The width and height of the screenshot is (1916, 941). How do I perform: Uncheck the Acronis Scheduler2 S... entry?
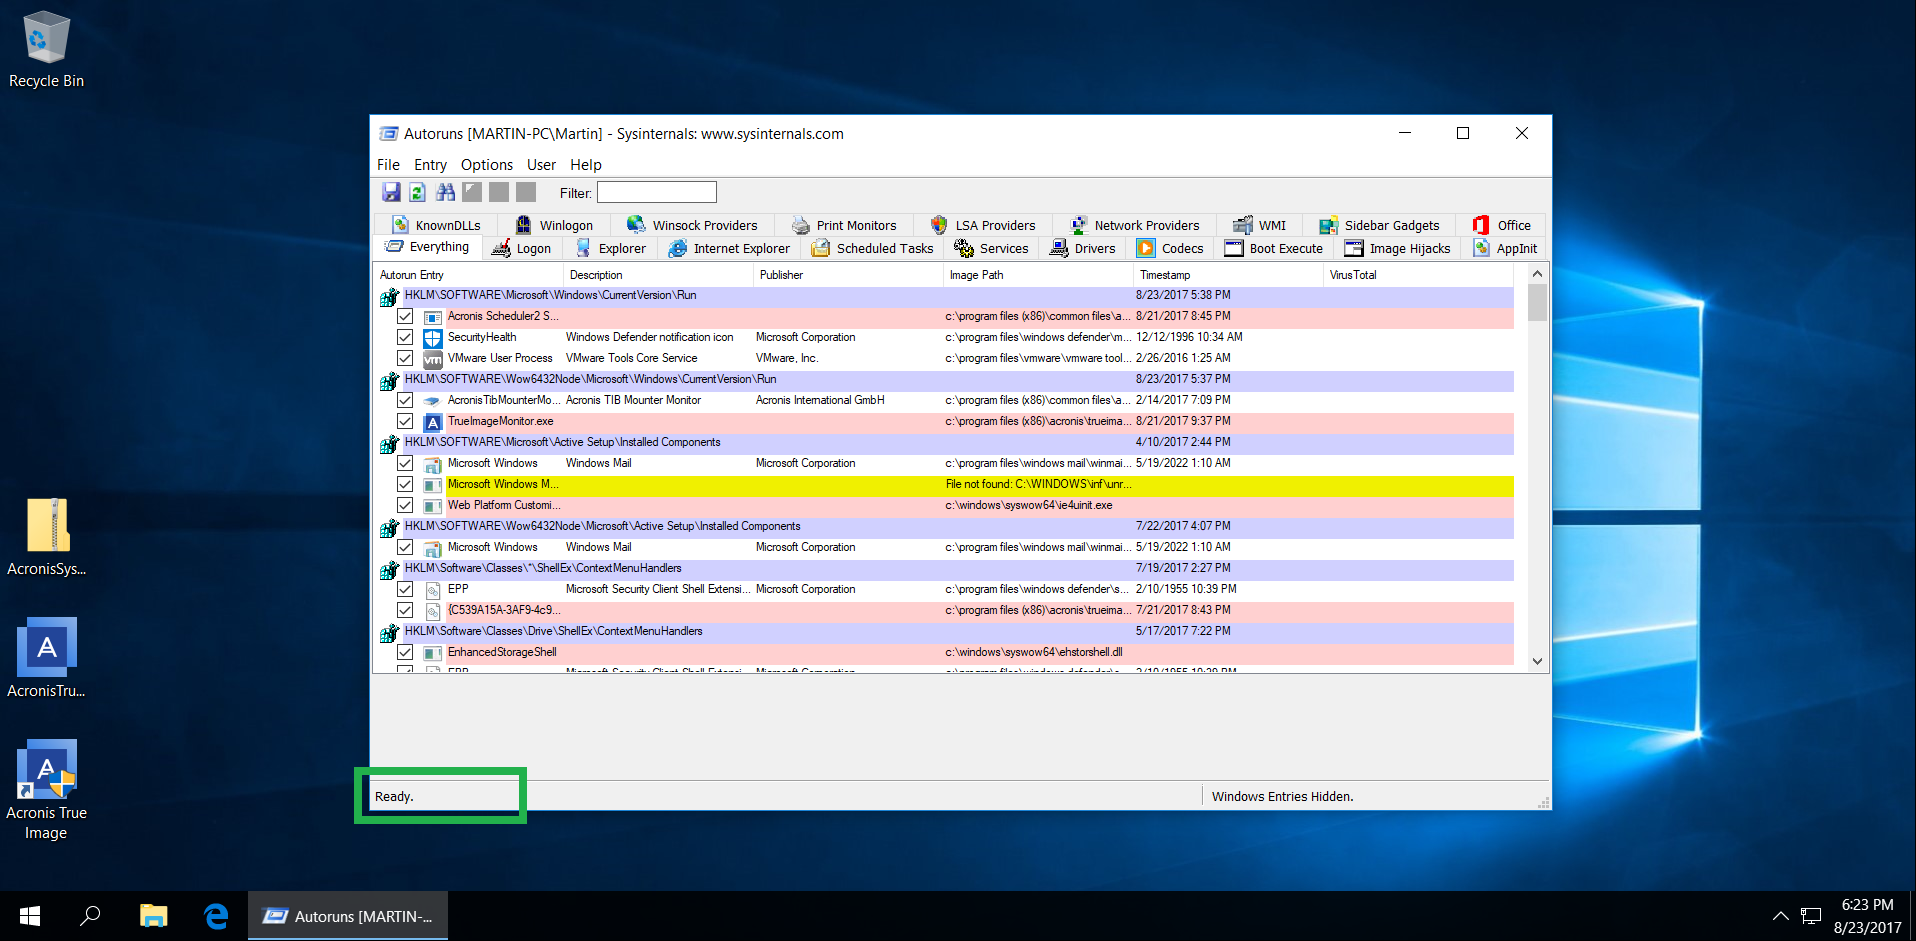tap(405, 316)
